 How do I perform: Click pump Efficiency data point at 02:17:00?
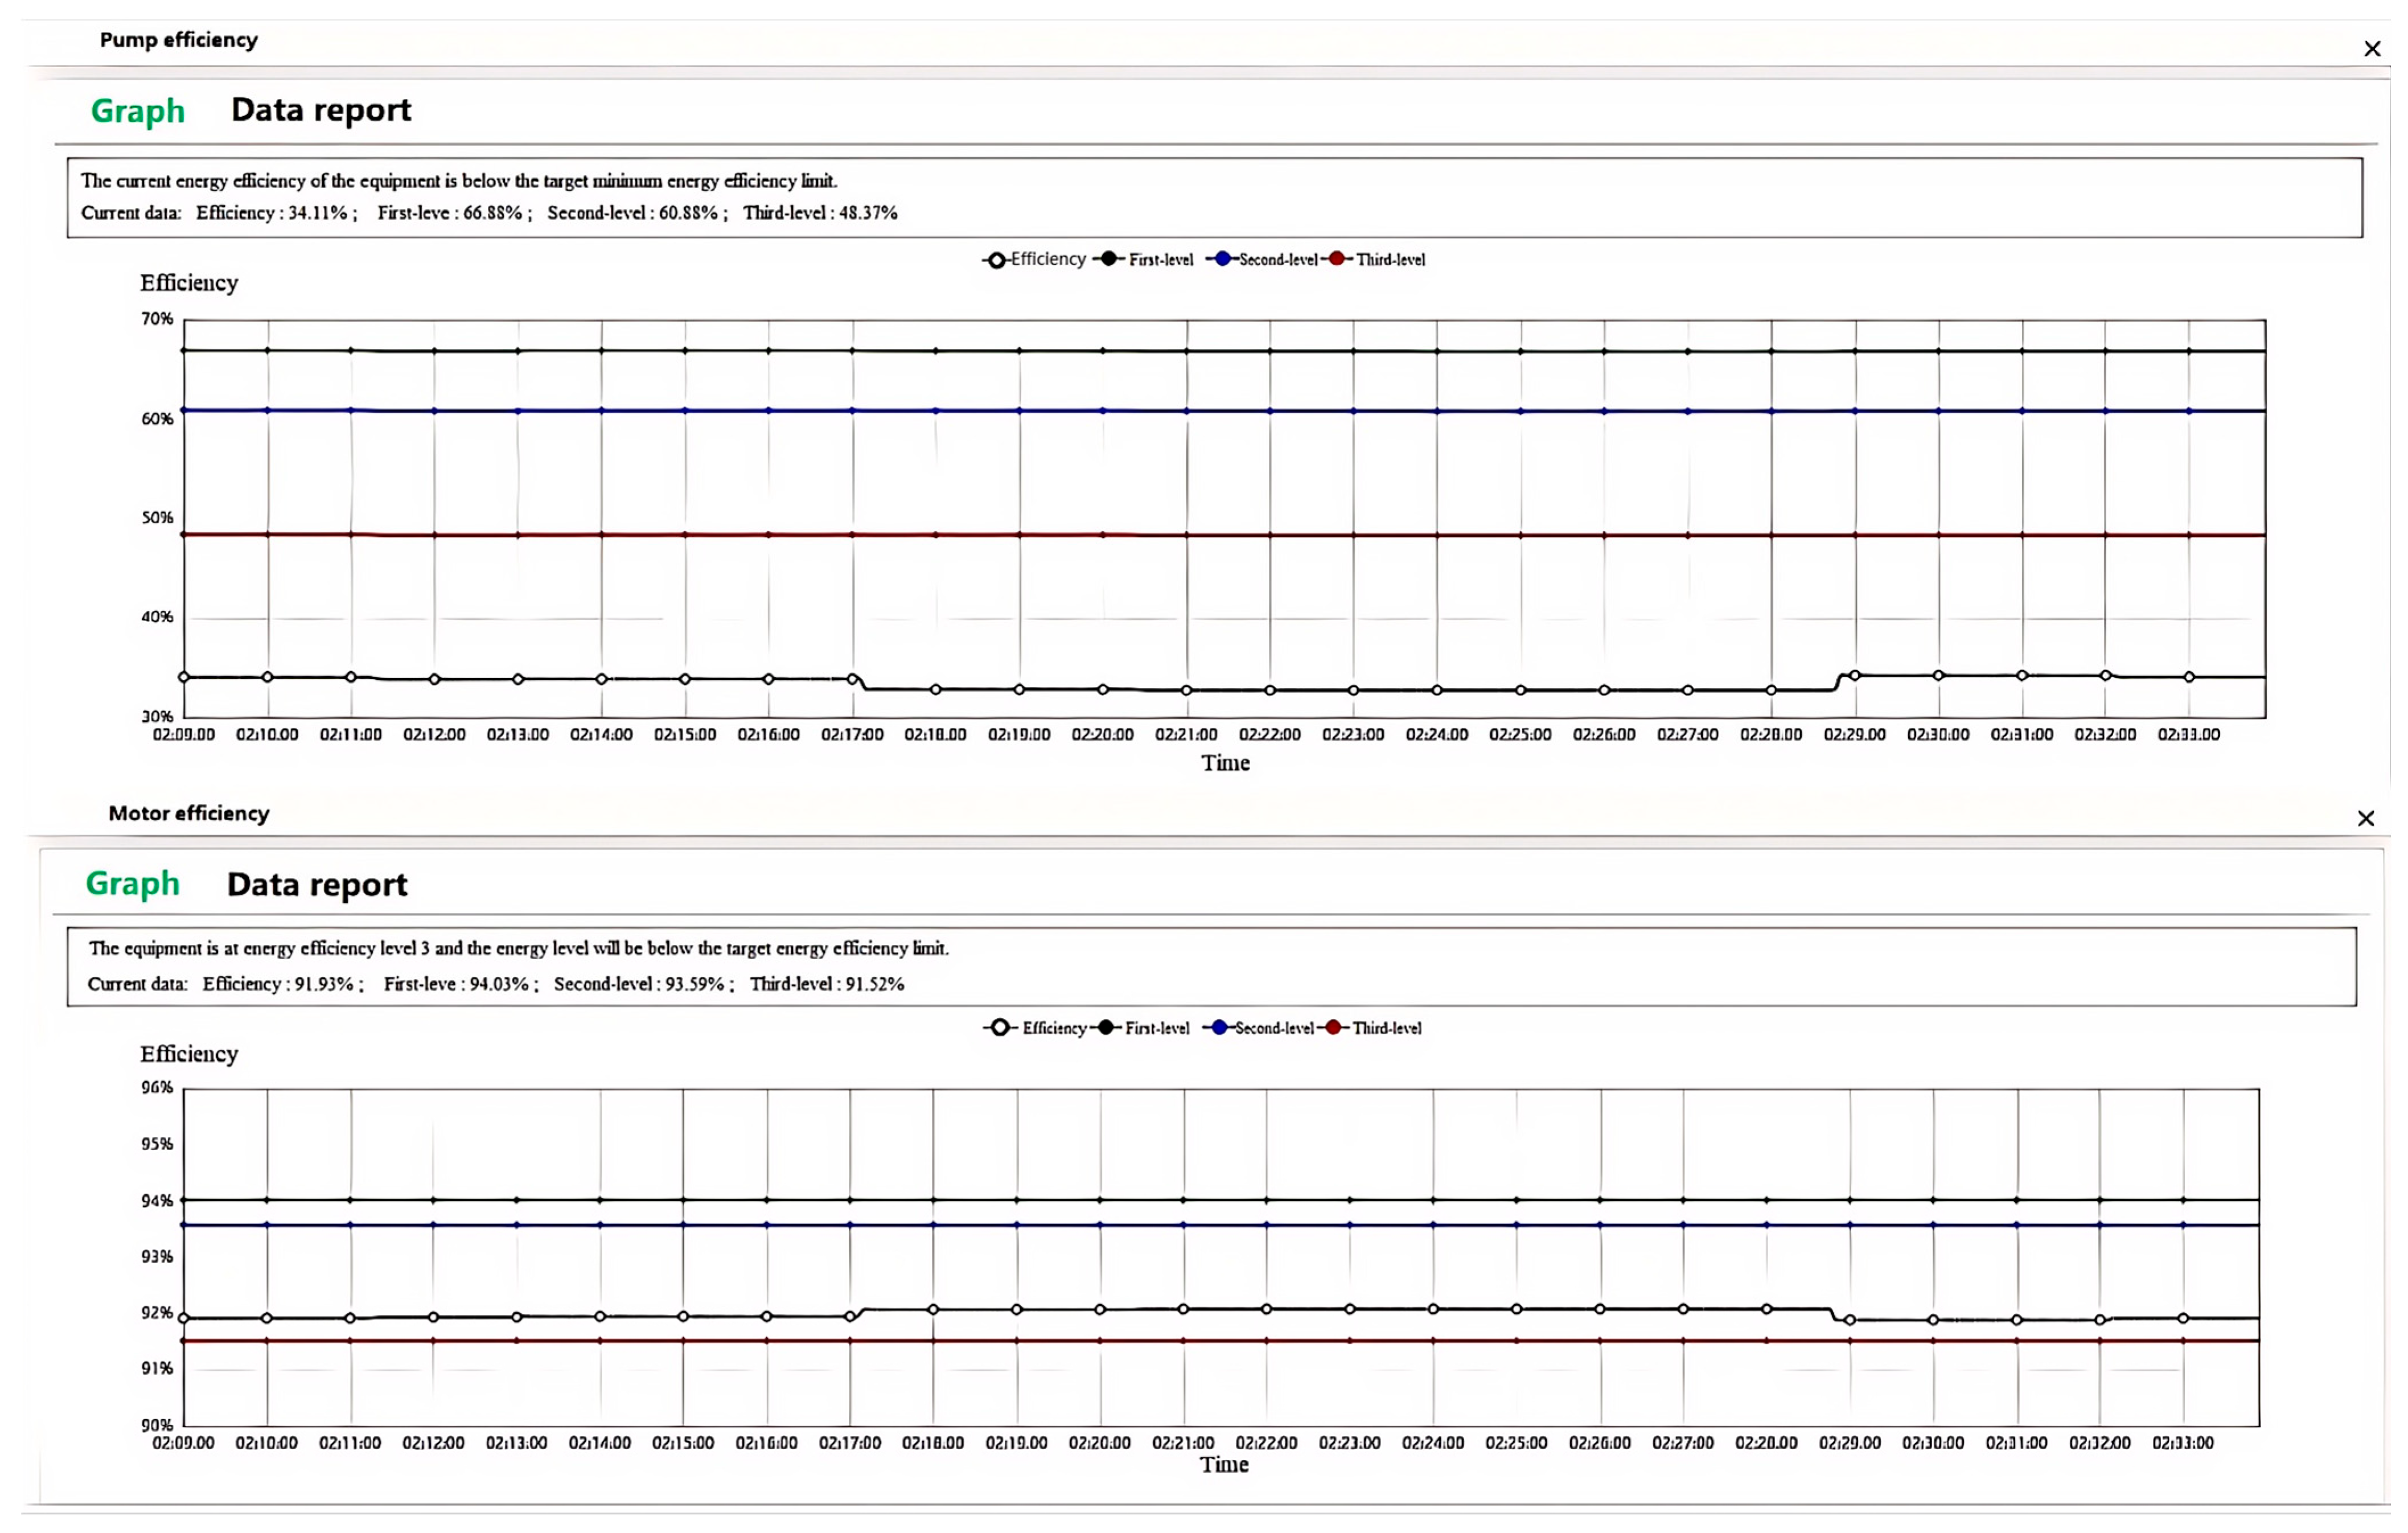853,679
